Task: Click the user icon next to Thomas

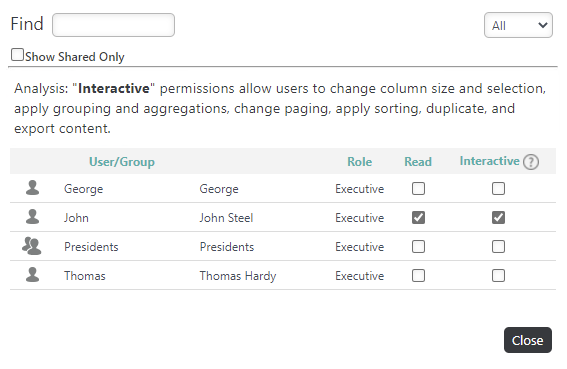Action: point(33,275)
